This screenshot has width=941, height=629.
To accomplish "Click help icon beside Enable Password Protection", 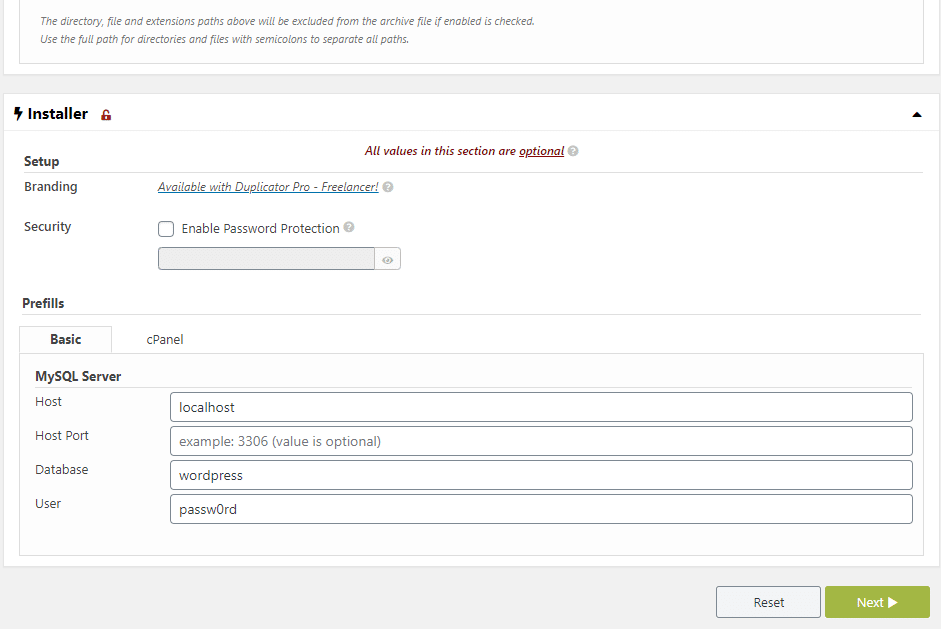I will [x=349, y=228].
